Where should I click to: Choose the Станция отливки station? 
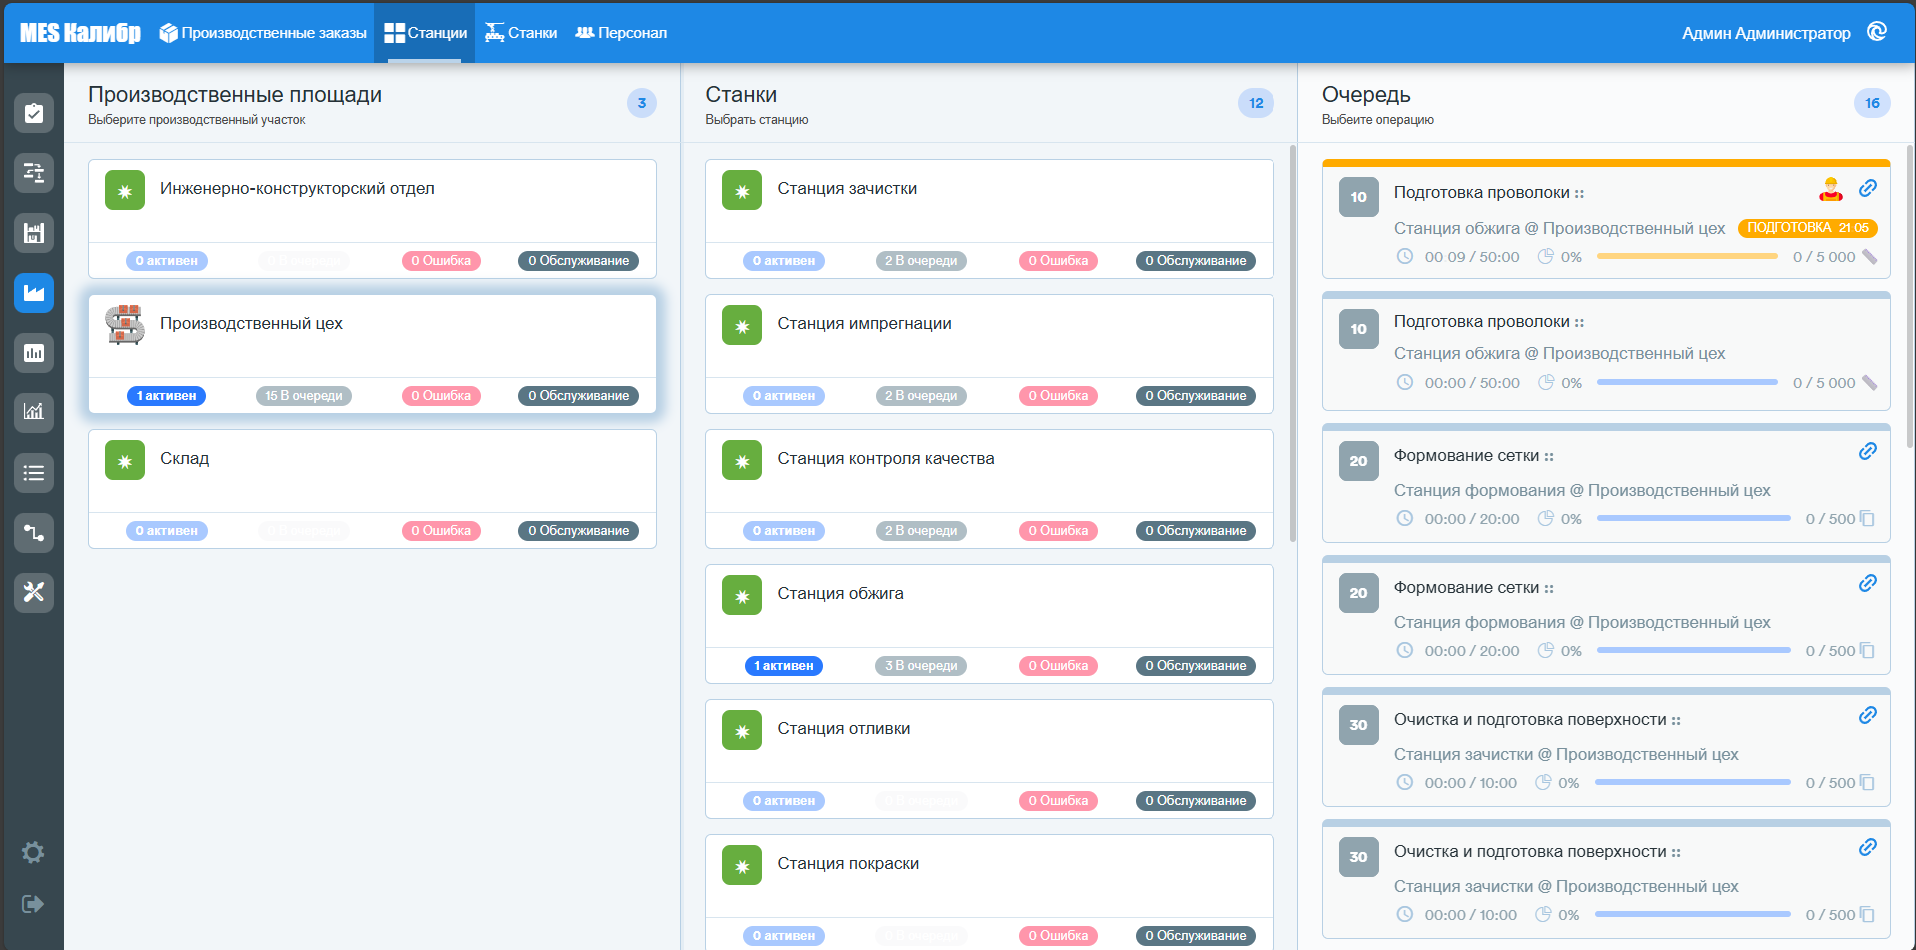(989, 759)
